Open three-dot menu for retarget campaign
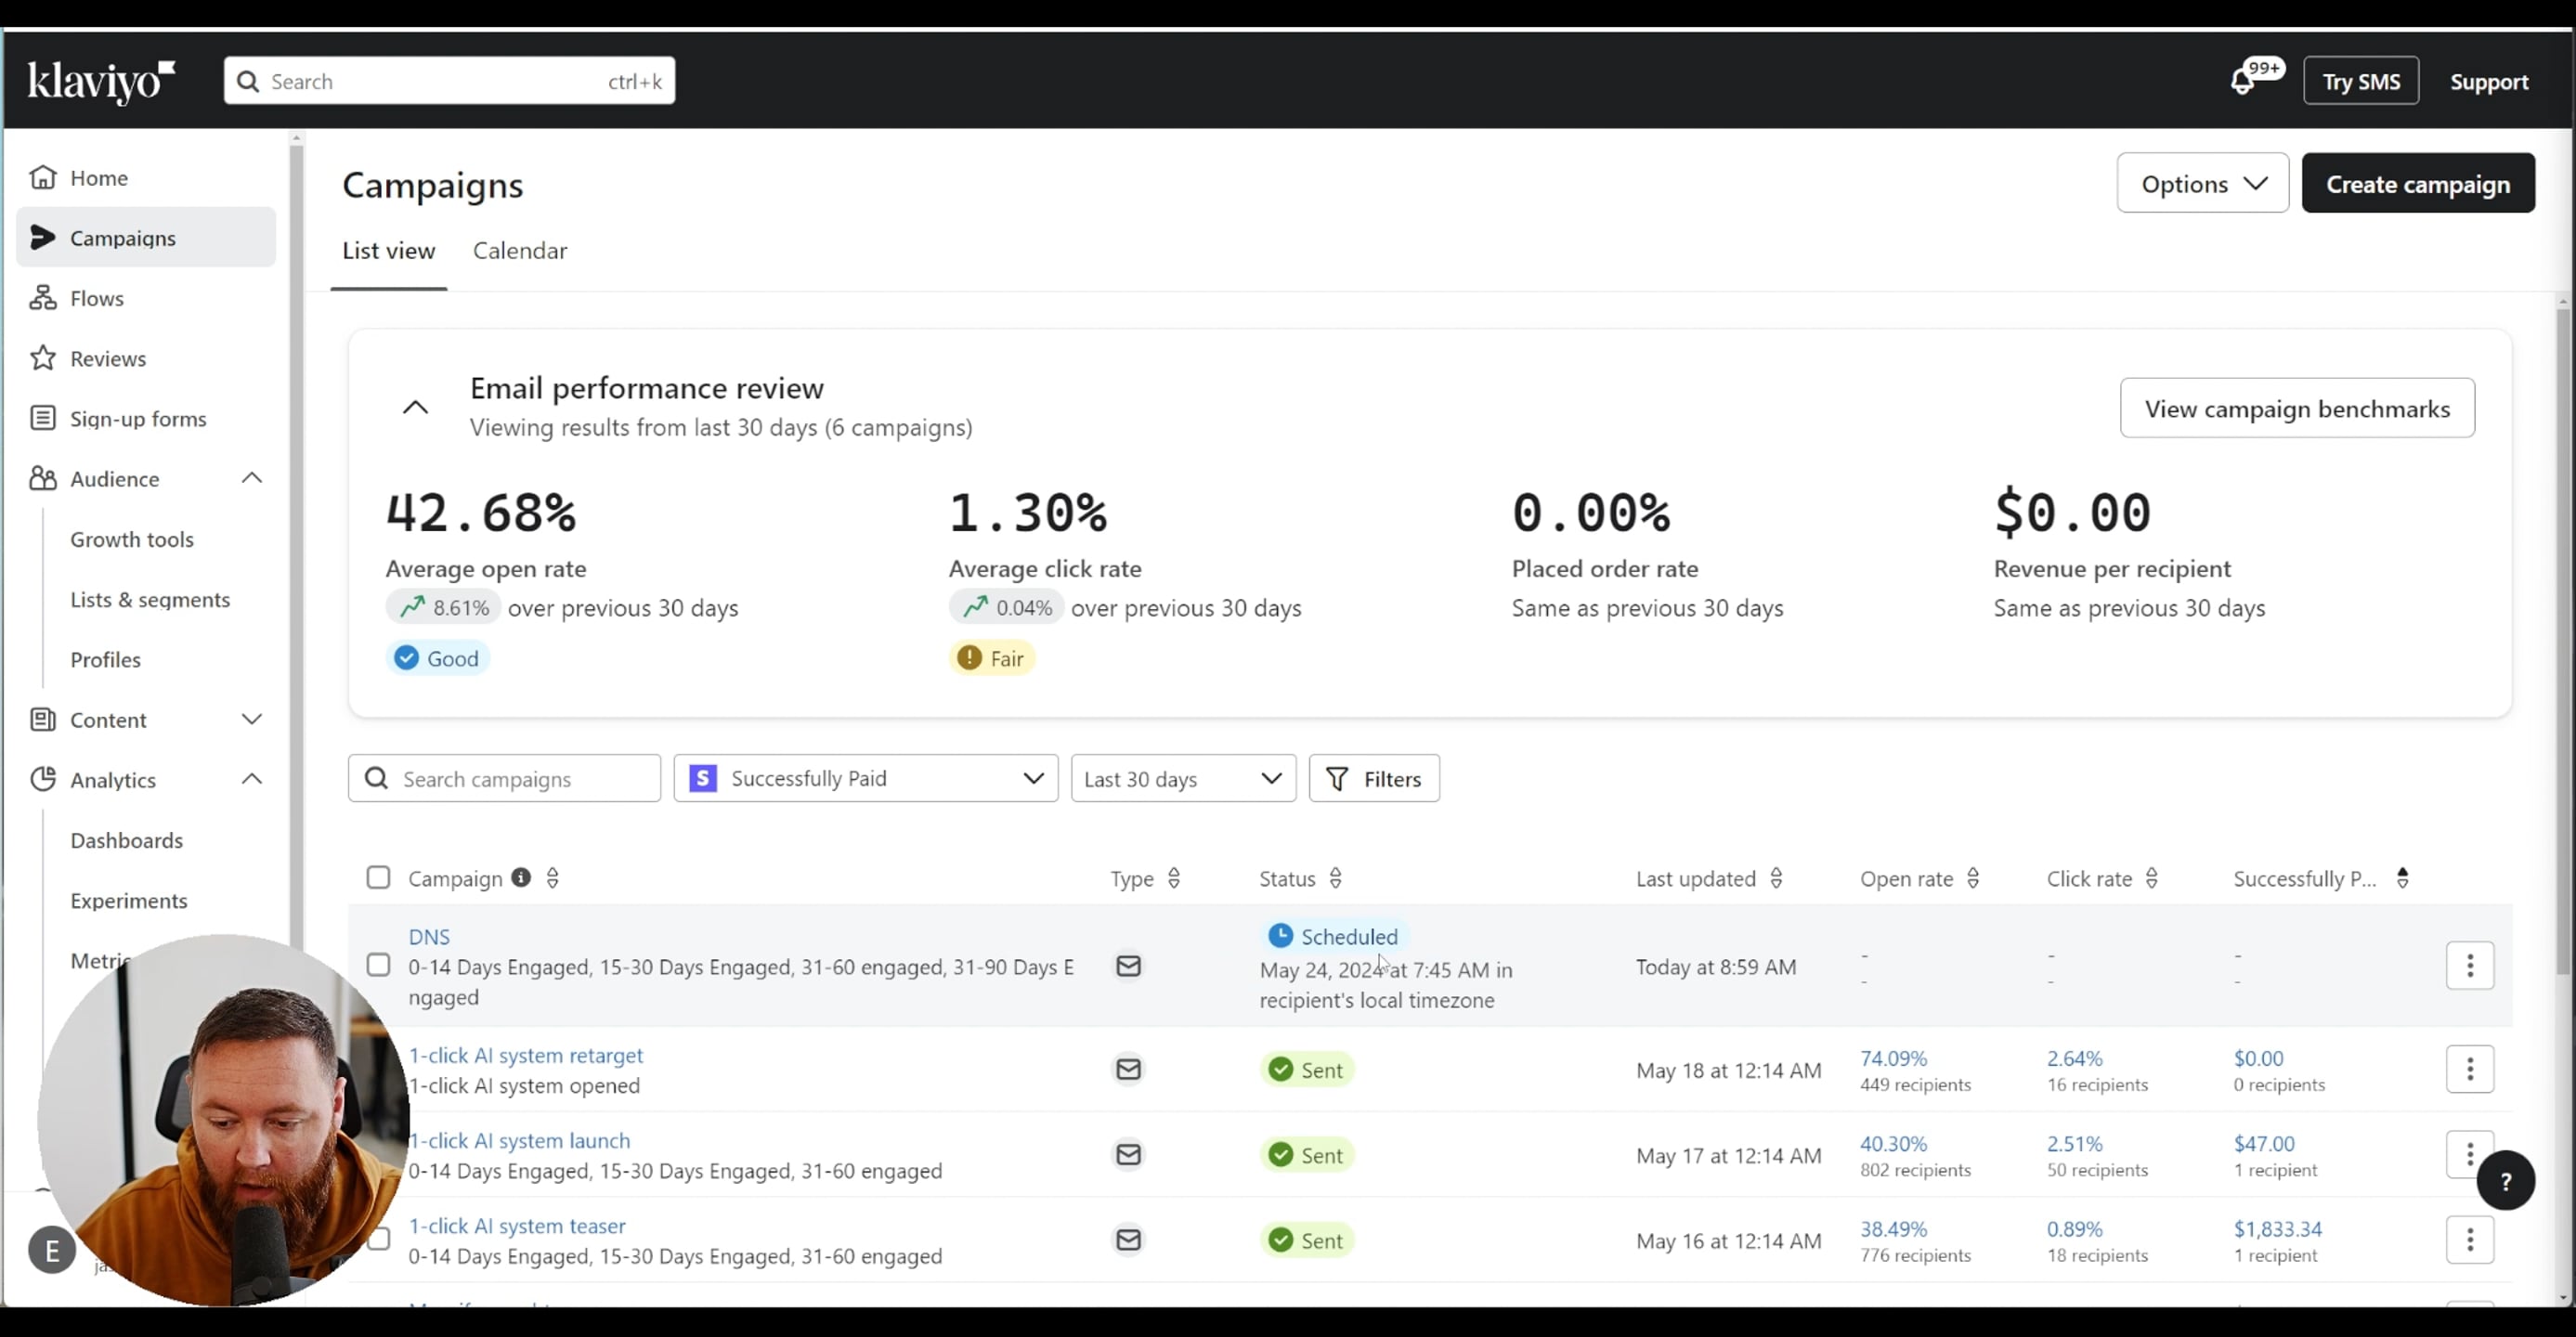 [x=2470, y=1069]
